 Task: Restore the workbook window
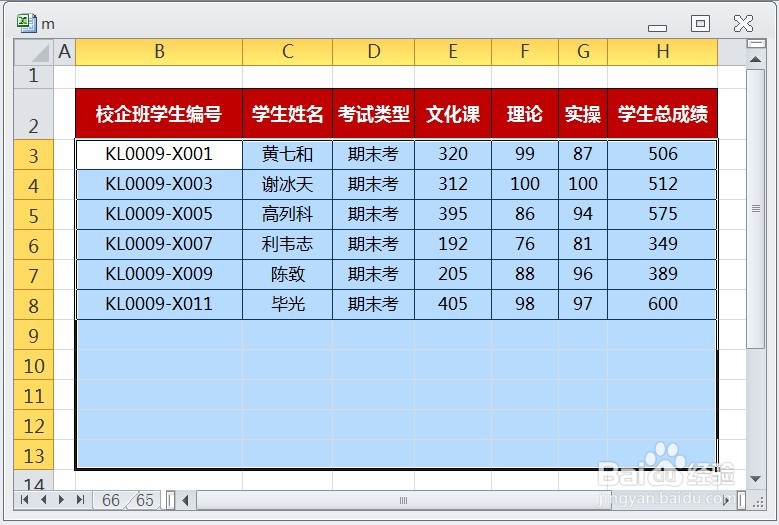700,23
